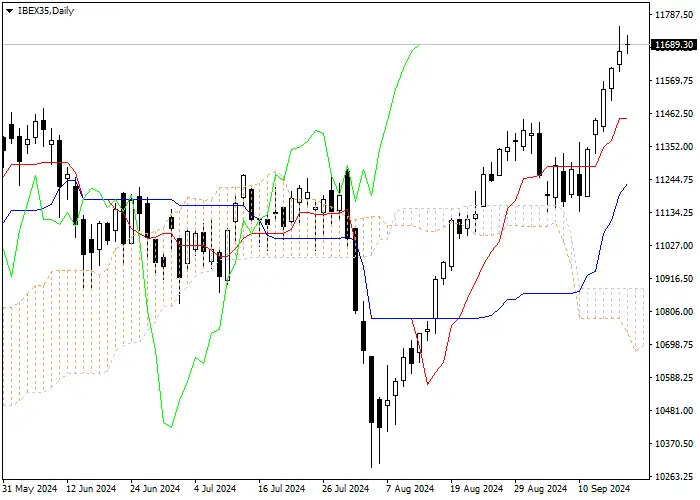Screen dimensions: 700x500
Task: Click the 11352.00 price axis label
Action: (x=674, y=147)
